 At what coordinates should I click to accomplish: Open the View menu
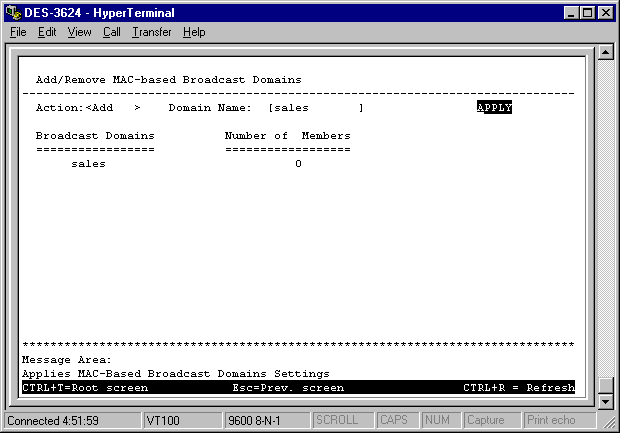click(79, 32)
